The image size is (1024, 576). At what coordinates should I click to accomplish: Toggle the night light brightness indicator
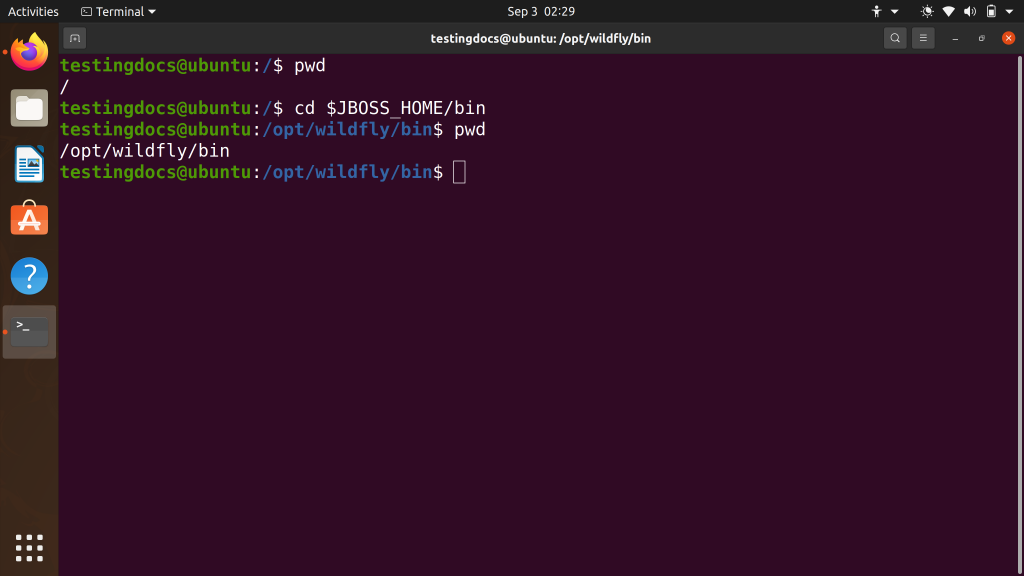[x=927, y=11]
